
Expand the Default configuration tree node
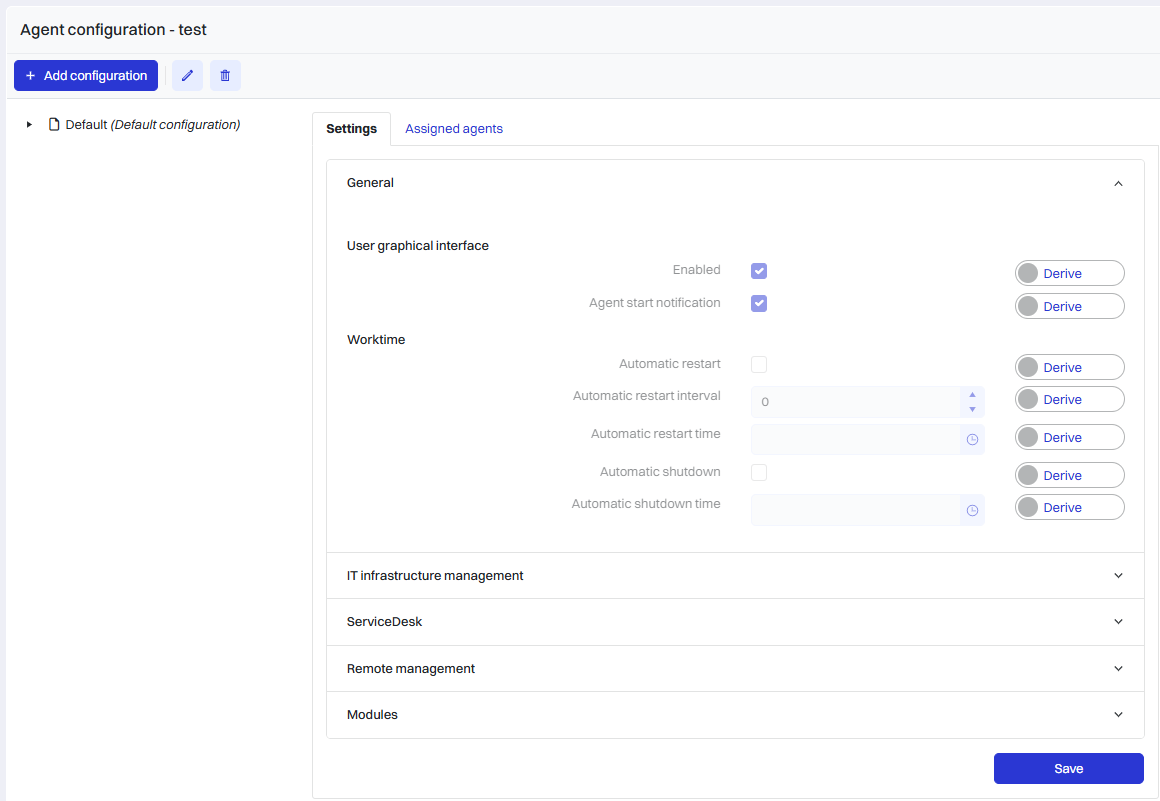[x=29, y=124]
